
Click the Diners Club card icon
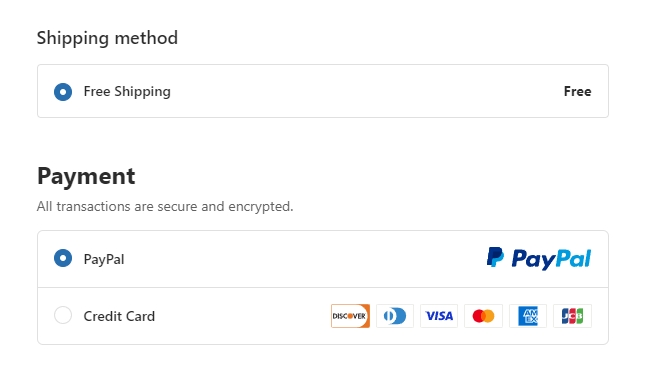point(395,316)
